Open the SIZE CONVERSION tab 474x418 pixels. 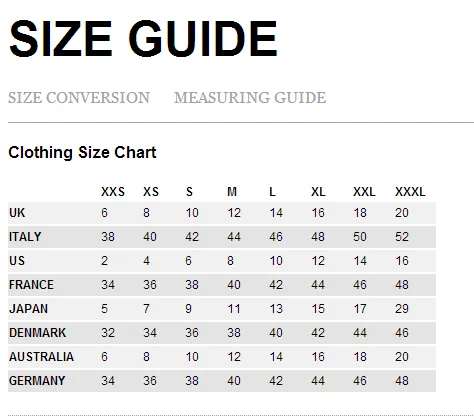coord(79,98)
